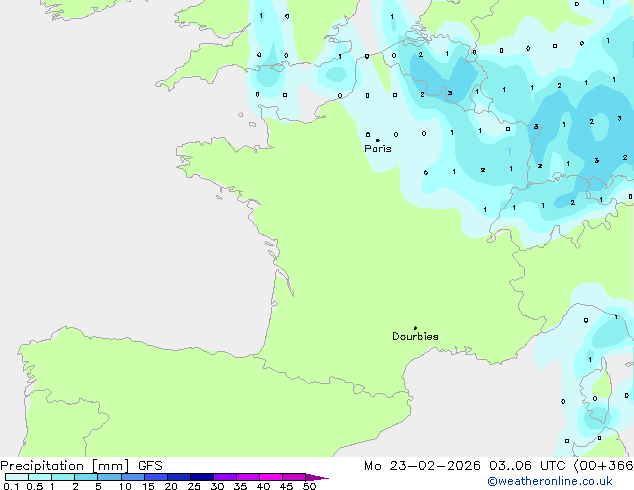Select the 5–10 mm legend swatch

pyautogui.click(x=109, y=477)
